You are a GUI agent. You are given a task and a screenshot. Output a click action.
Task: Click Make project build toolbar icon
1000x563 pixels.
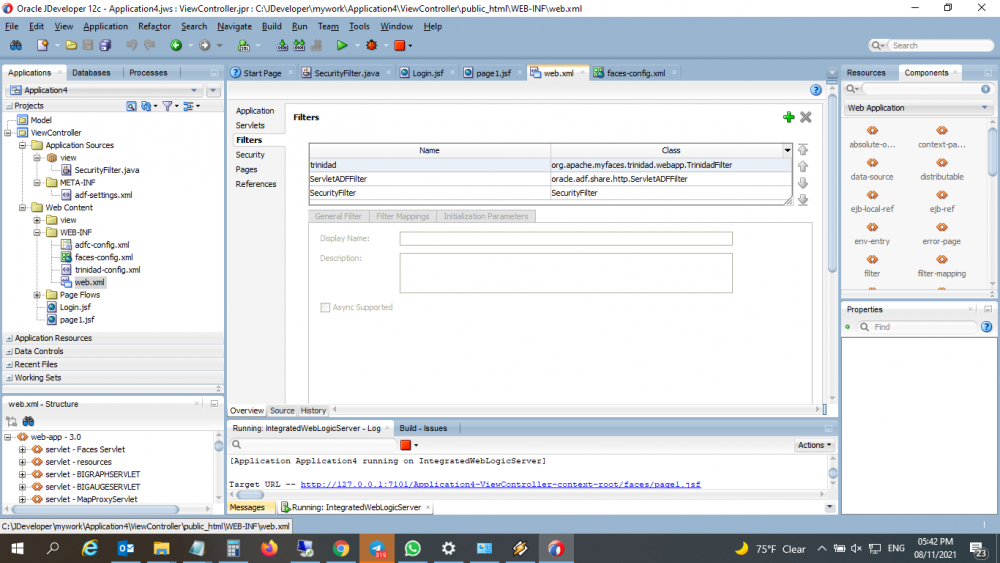282,45
